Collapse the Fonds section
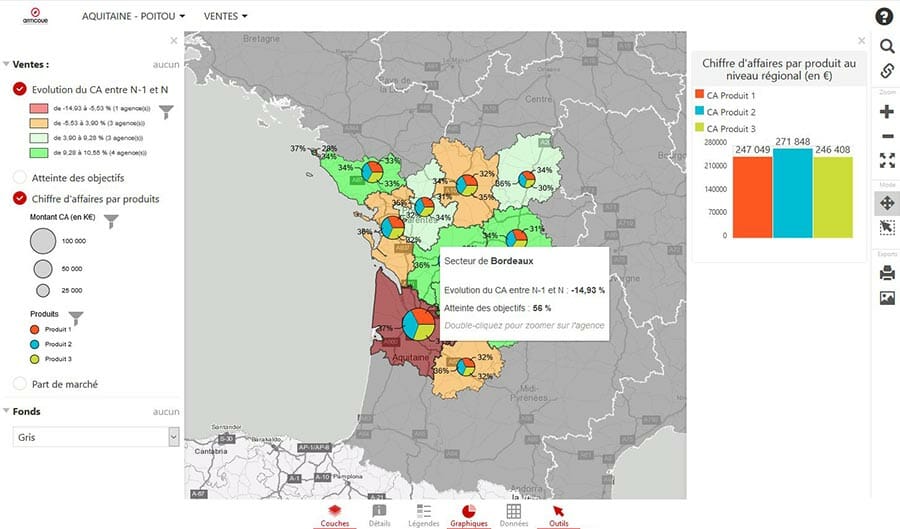The width and height of the screenshot is (900, 529). [x=8, y=411]
